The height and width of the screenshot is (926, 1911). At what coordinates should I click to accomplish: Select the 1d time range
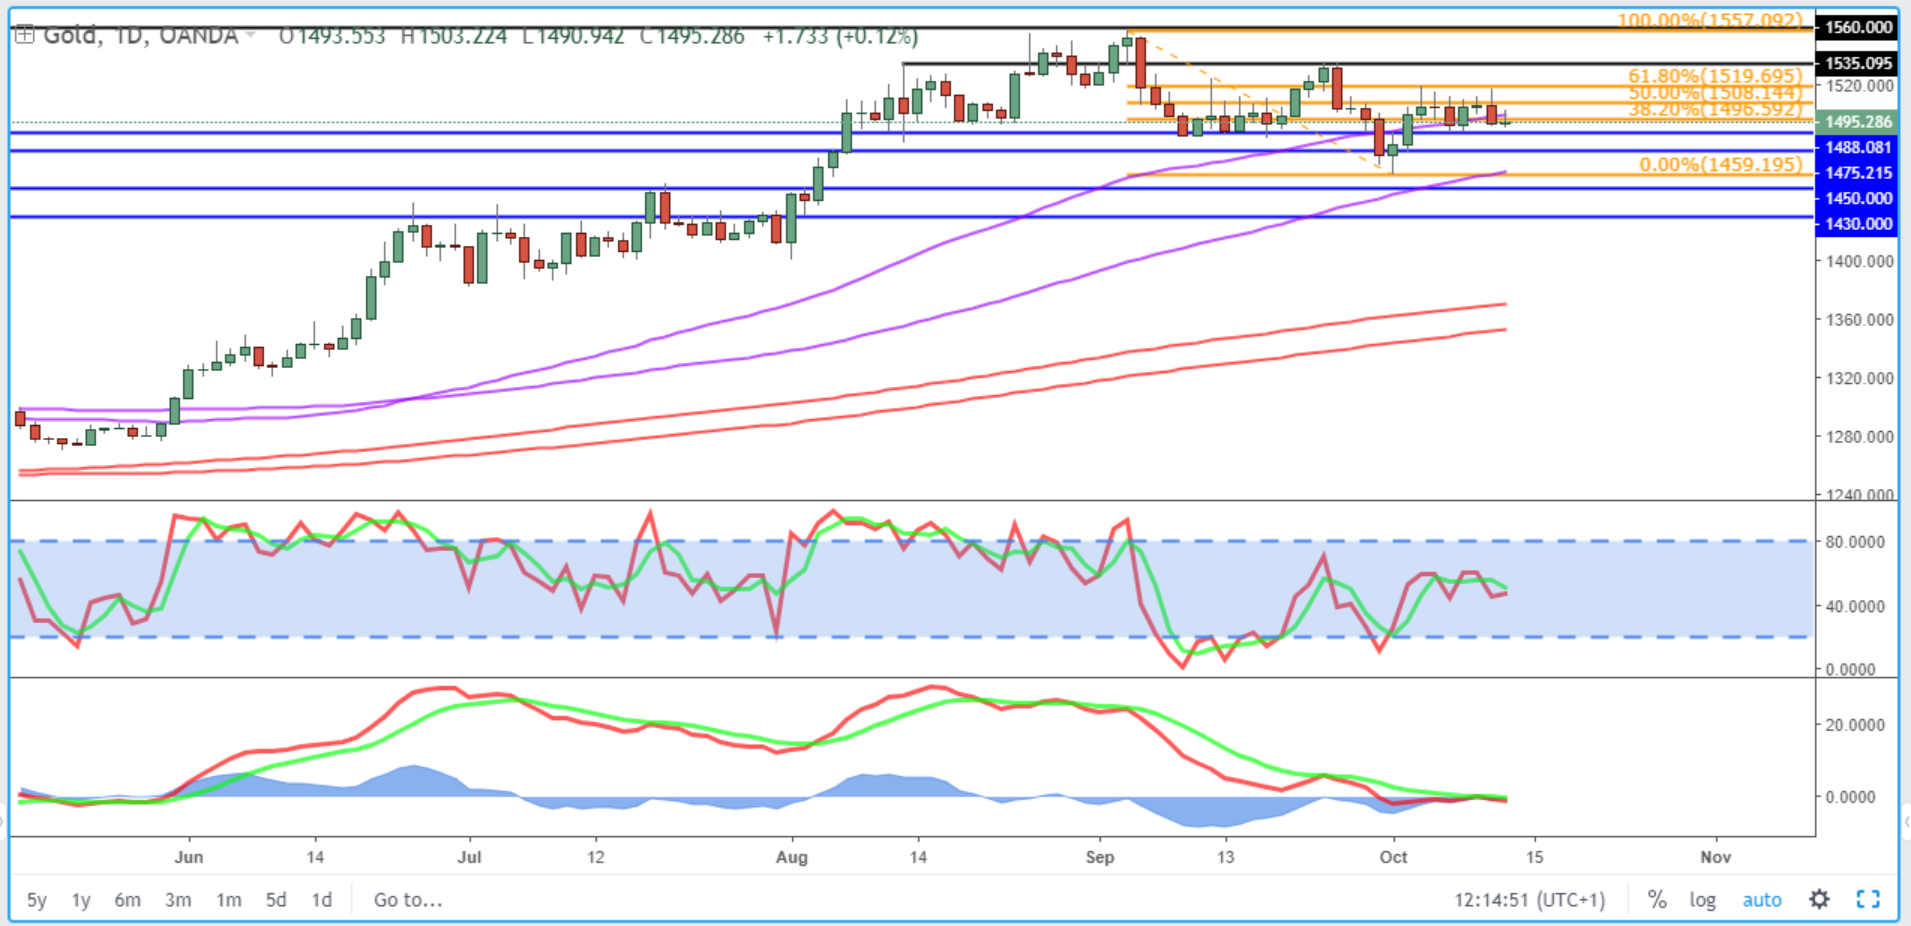321,900
